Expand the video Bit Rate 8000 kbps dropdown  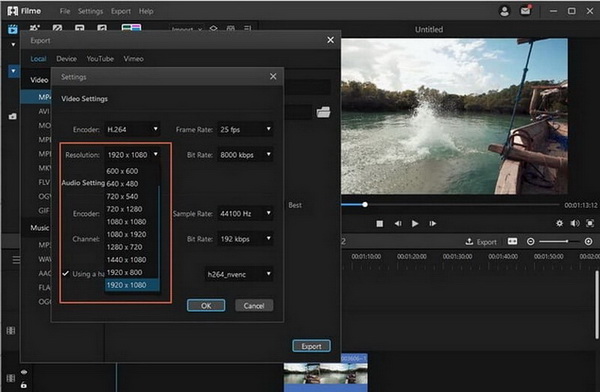click(245, 155)
